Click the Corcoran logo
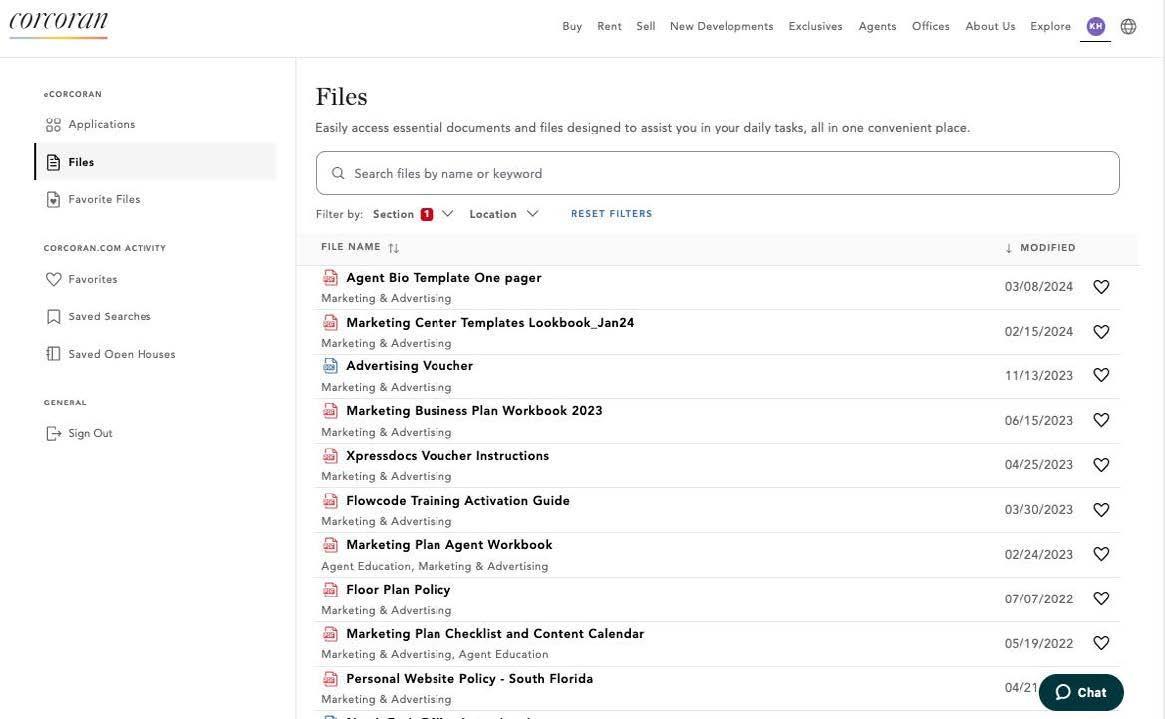This screenshot has width=1165, height=719. 59,24
